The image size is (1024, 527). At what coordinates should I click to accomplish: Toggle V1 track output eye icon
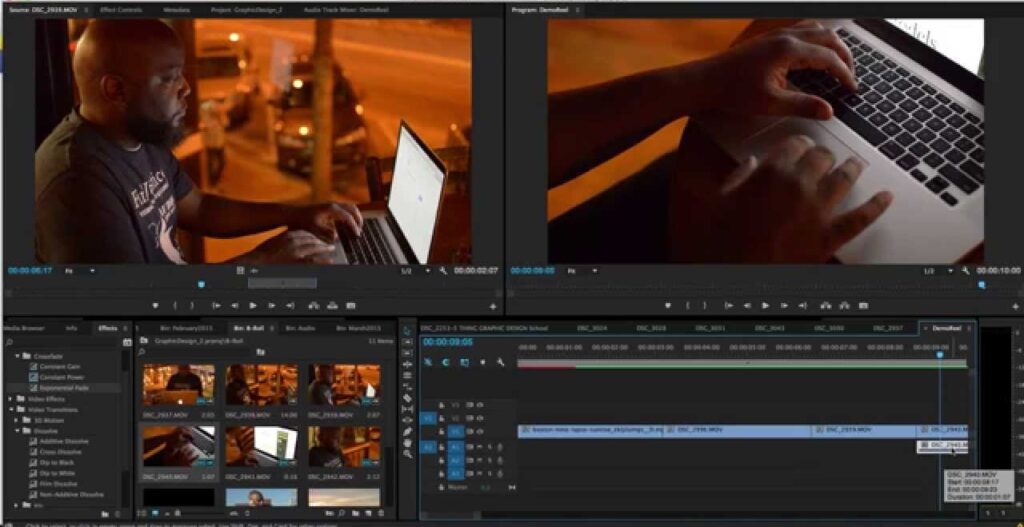click(480, 431)
